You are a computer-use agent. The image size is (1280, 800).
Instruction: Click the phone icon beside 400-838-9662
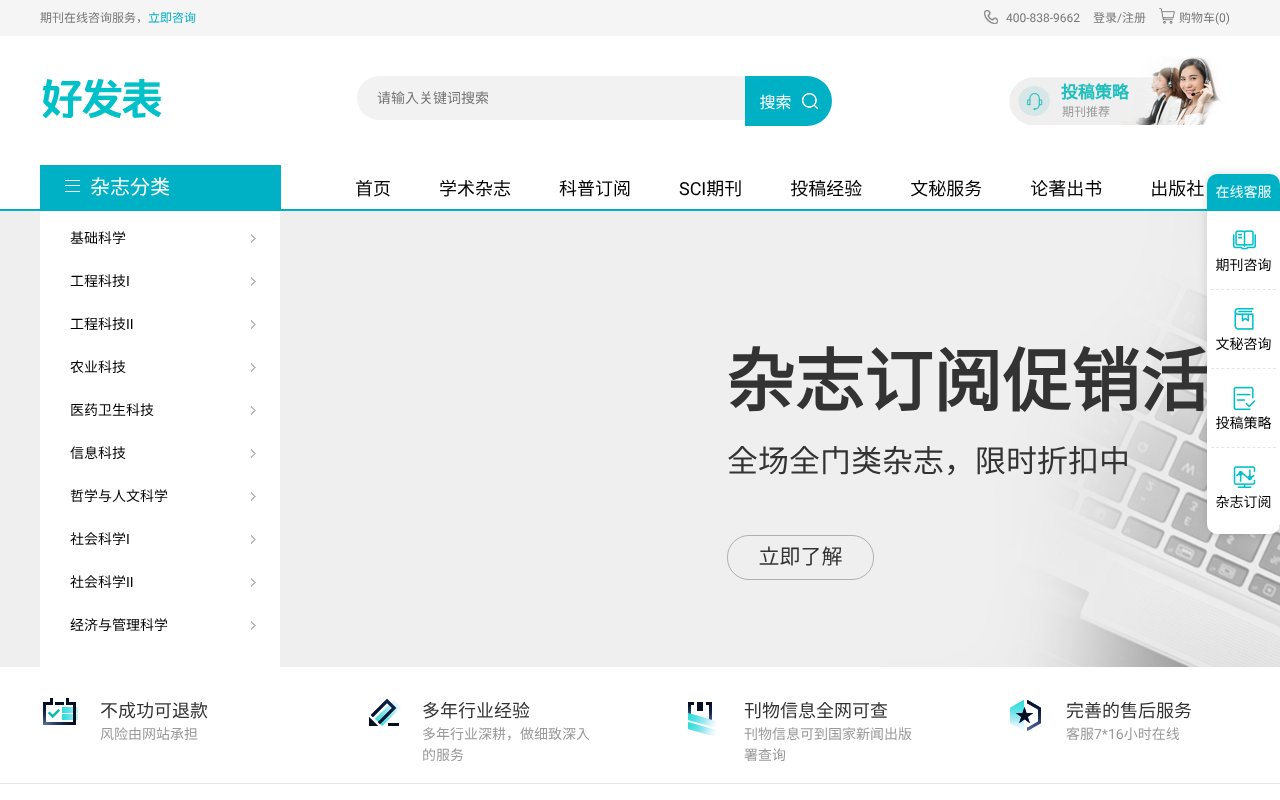[x=990, y=17]
